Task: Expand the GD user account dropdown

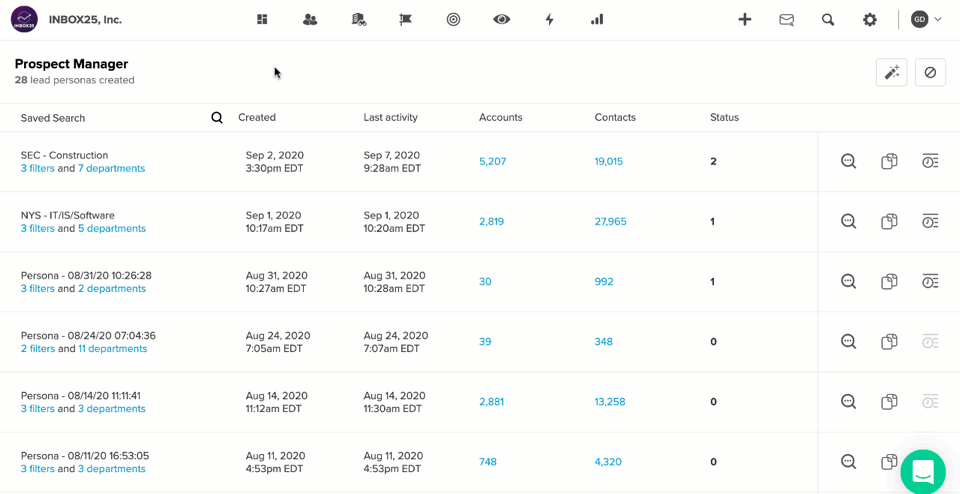Action: [x=926, y=20]
